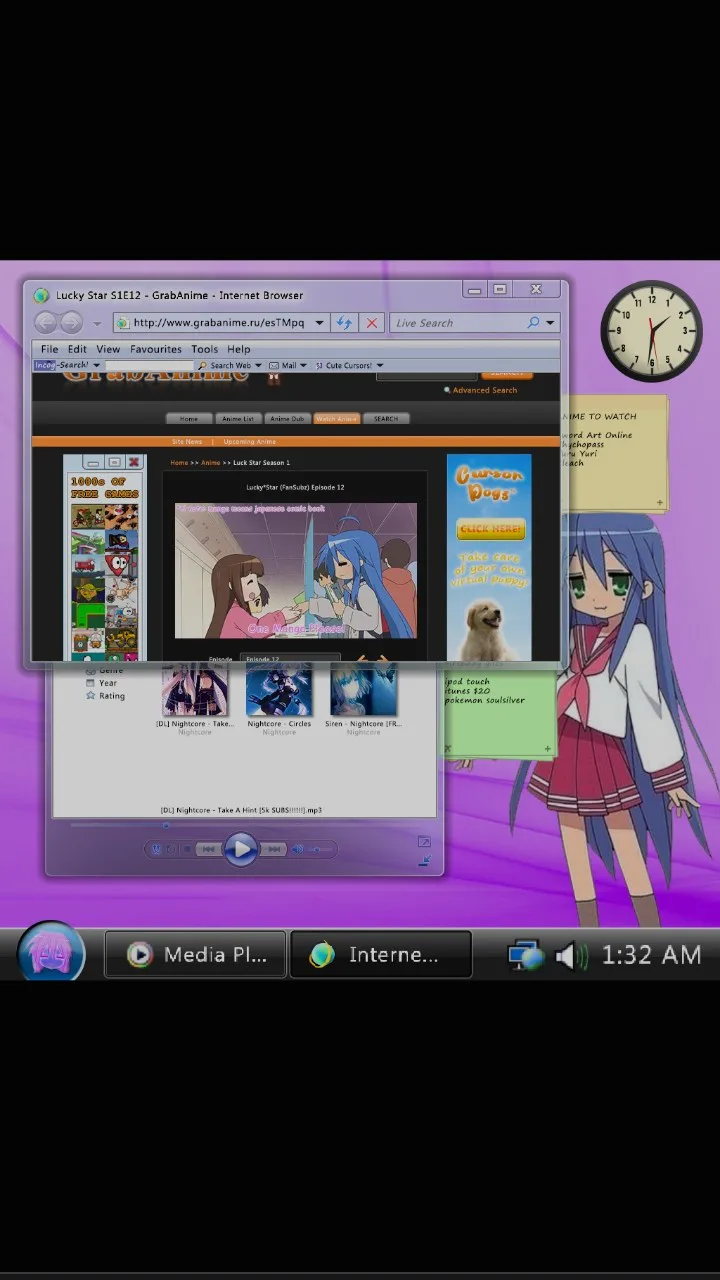The image size is (720, 1280).
Task: Open the toolbar Mail dropdown
Action: [x=304, y=366]
